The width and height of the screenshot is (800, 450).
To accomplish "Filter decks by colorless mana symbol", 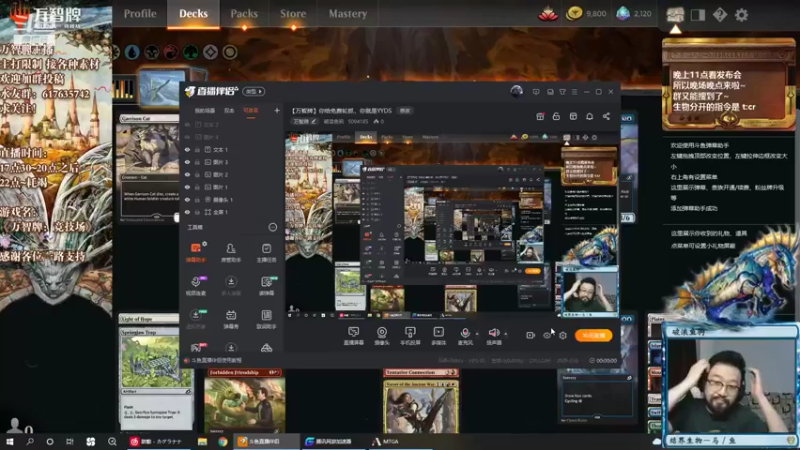I will tap(210, 52).
